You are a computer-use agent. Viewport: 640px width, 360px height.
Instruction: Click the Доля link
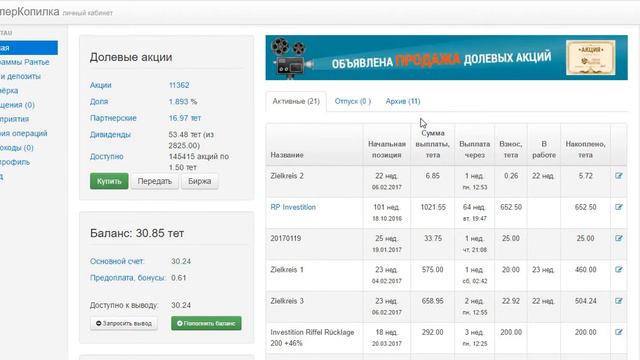click(x=99, y=102)
